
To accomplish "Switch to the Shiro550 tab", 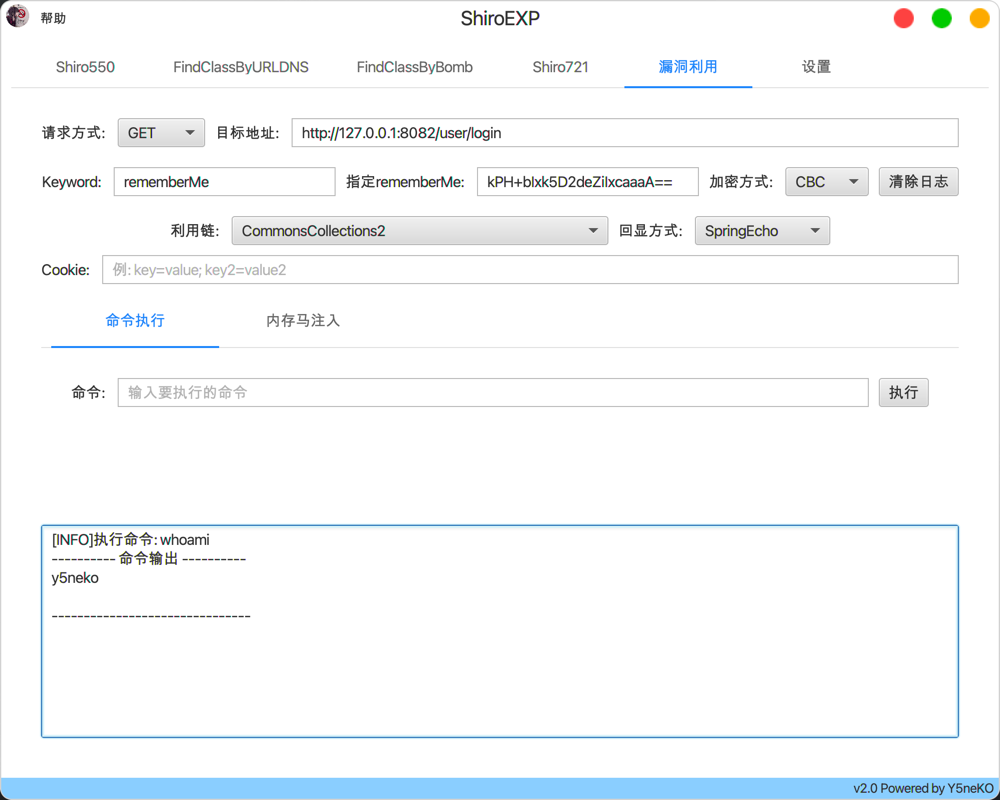I will pos(85,67).
